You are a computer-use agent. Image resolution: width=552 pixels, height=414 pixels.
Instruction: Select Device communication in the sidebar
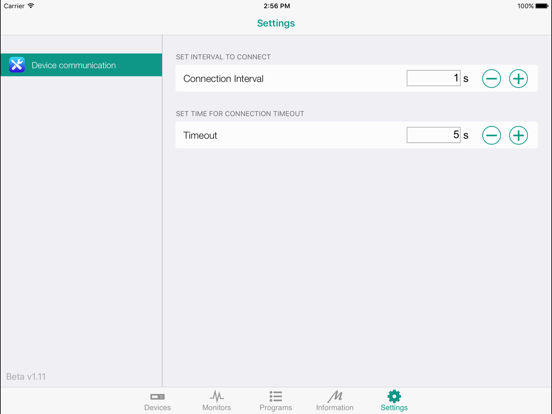click(x=81, y=65)
